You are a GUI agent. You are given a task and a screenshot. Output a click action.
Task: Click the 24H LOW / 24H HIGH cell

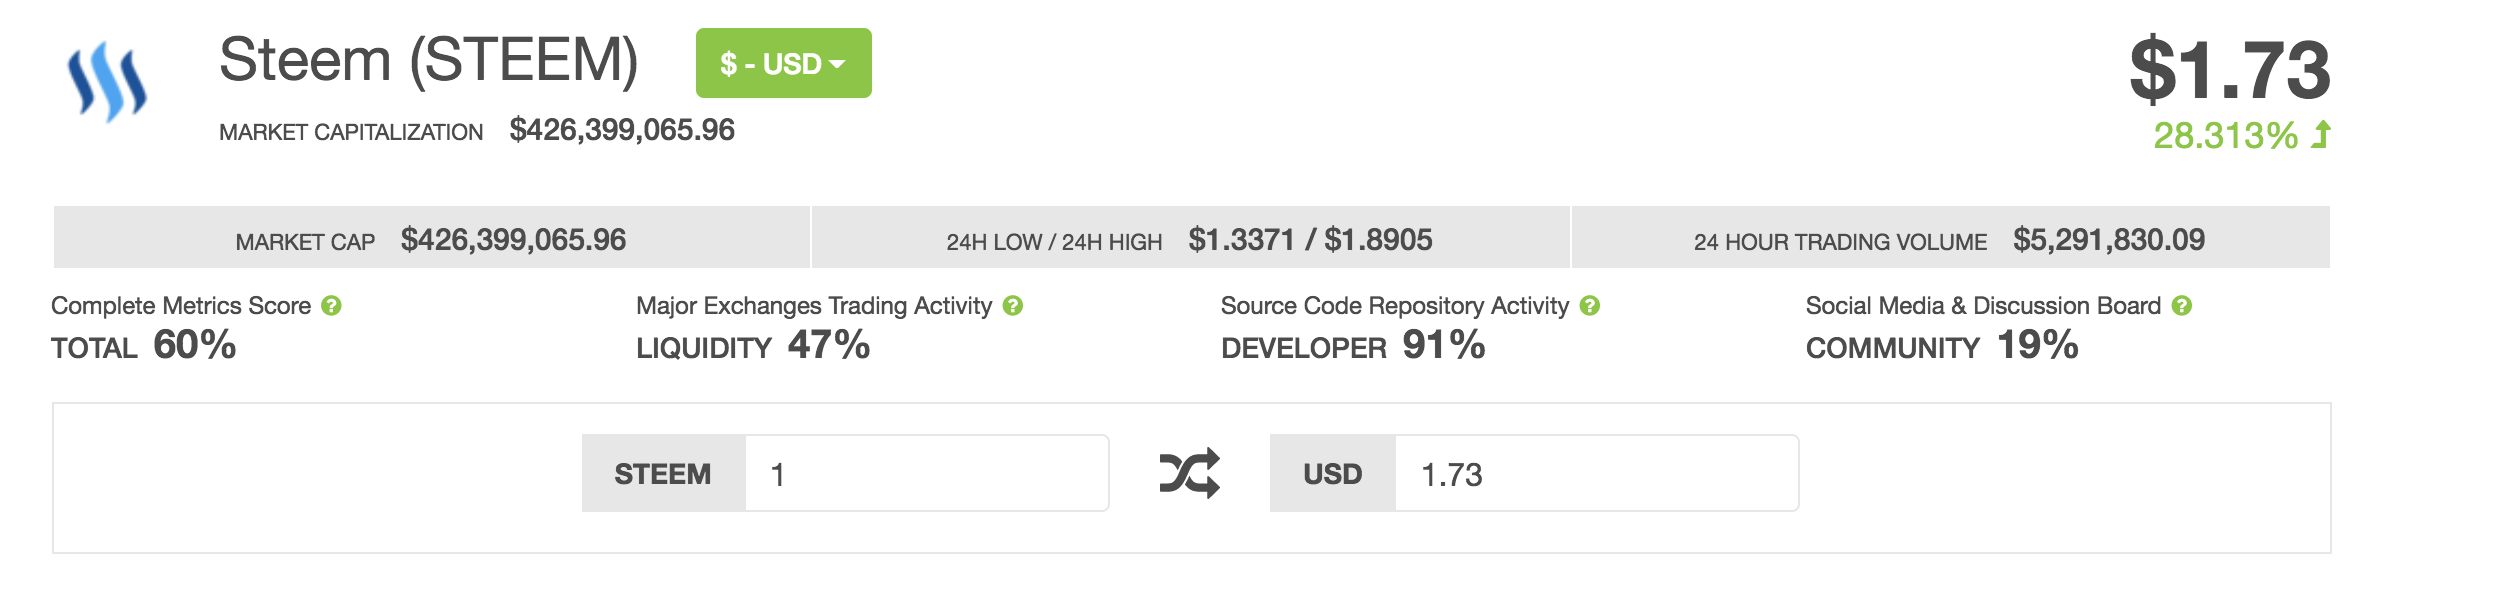click(x=1189, y=240)
